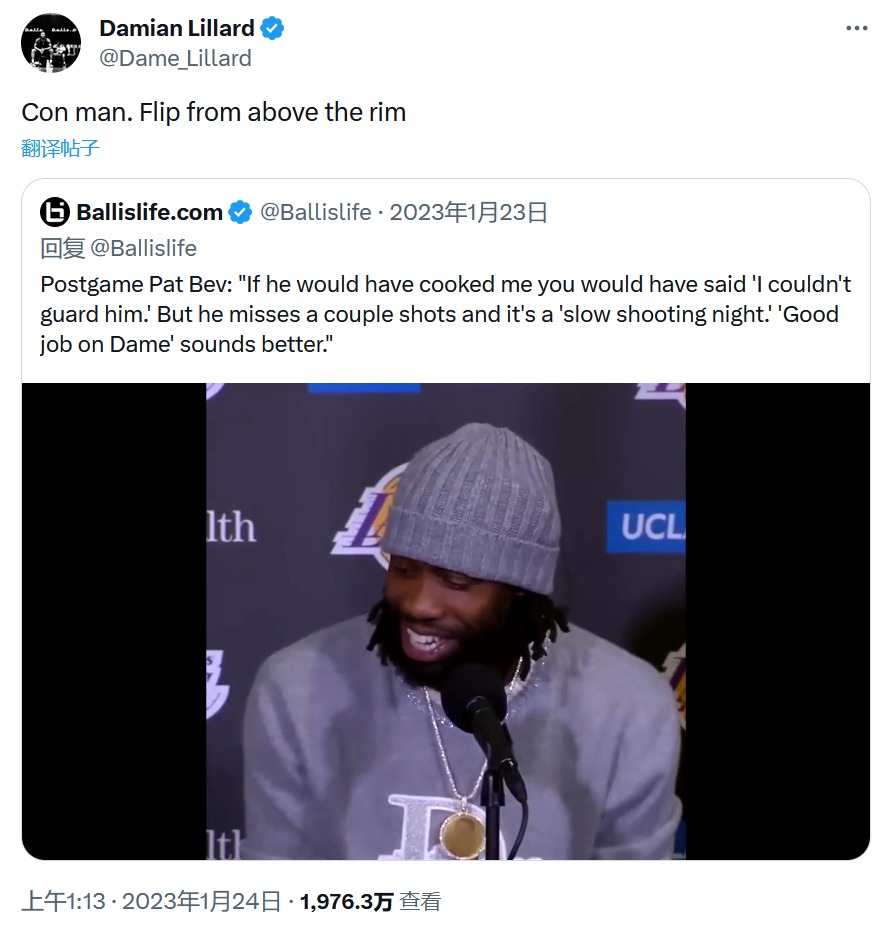Click the Ballislife.com verified badge

(240, 212)
